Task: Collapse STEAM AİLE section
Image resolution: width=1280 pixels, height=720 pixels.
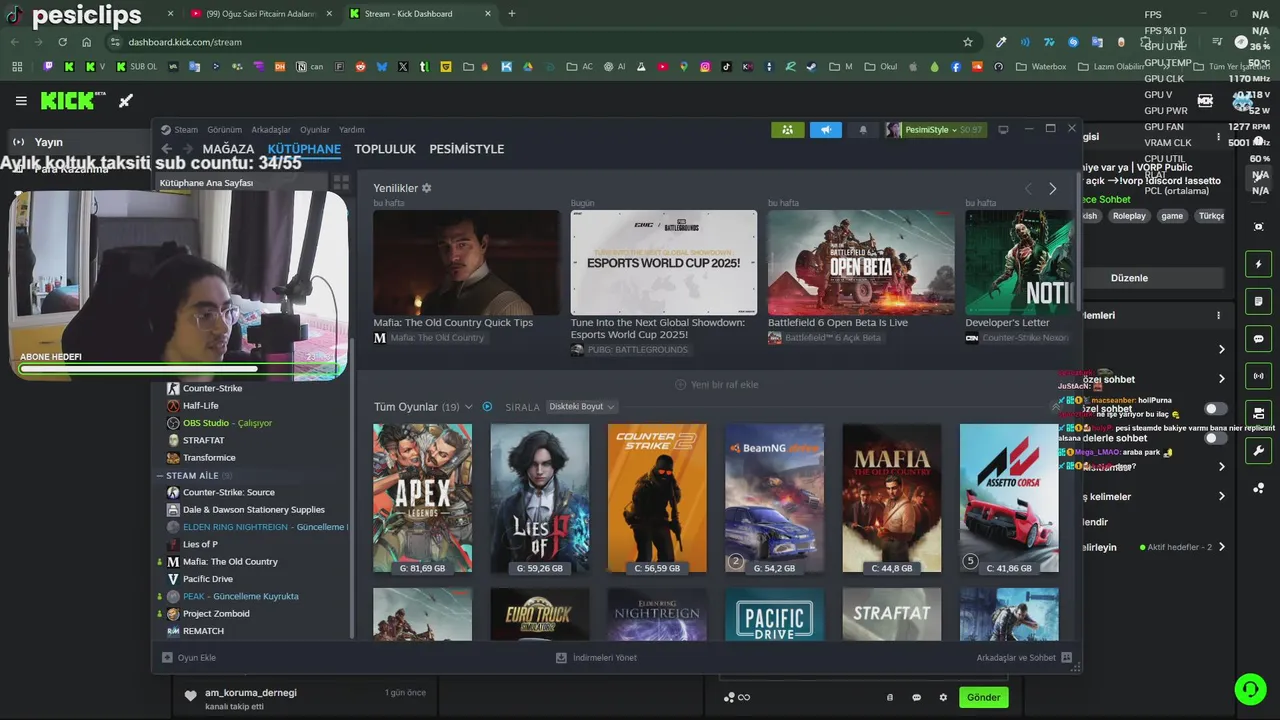Action: [160, 476]
